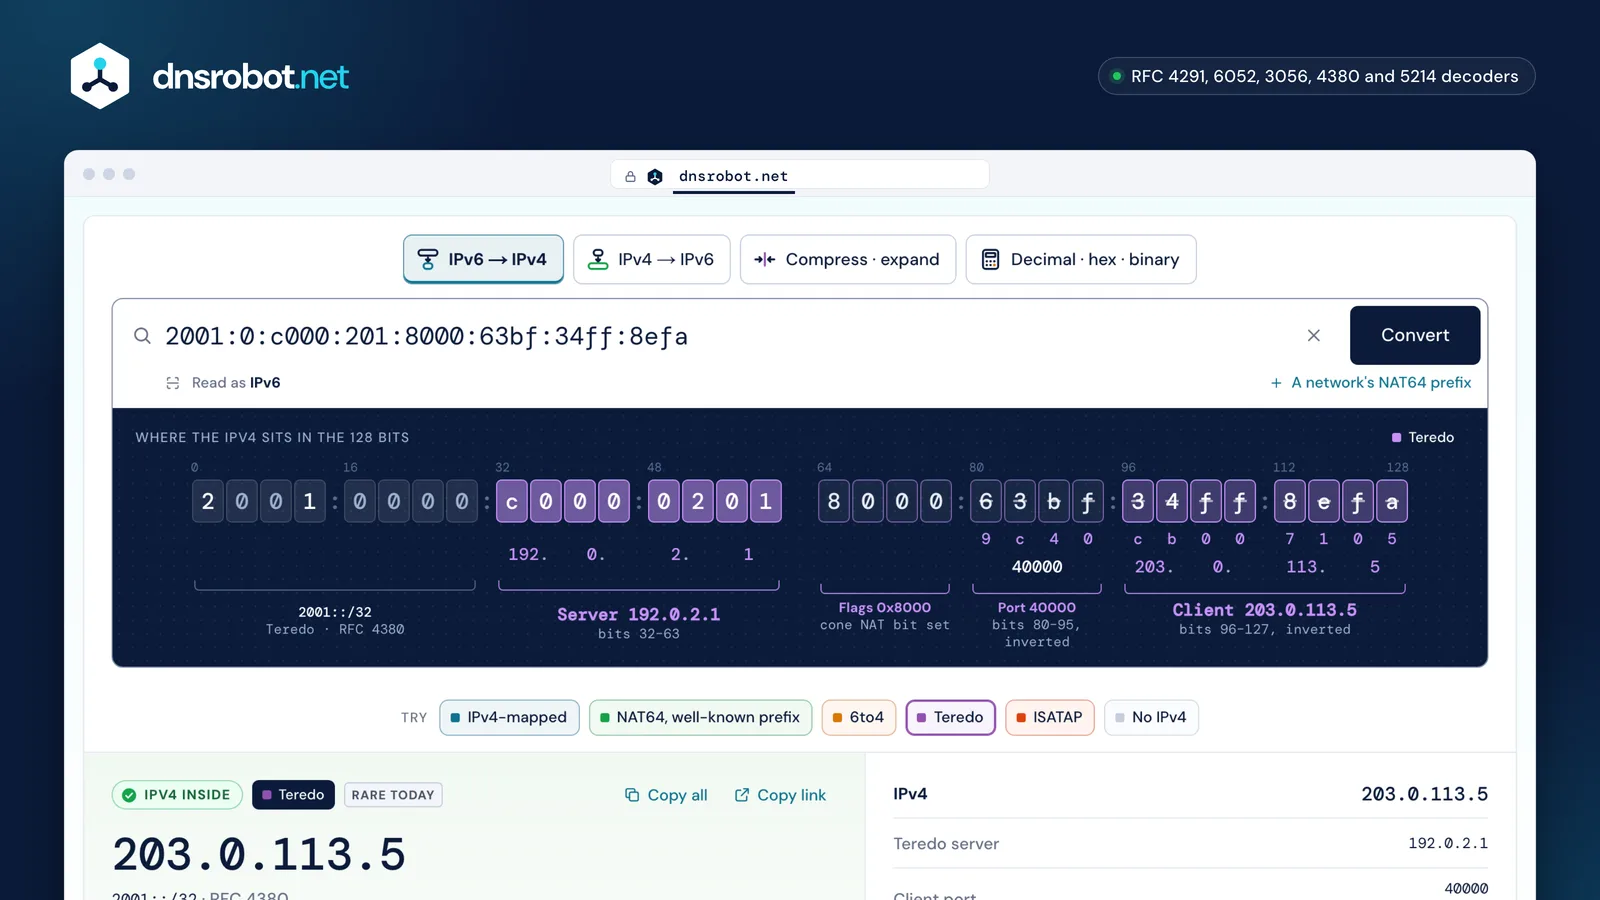Click the scan icon beside Read as IPv6

[173, 383]
